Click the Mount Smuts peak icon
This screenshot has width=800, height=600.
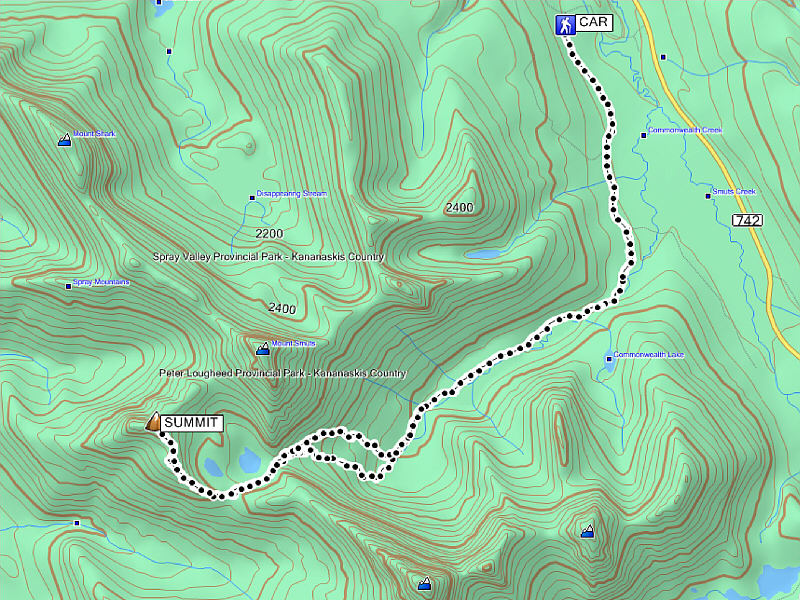tap(263, 349)
